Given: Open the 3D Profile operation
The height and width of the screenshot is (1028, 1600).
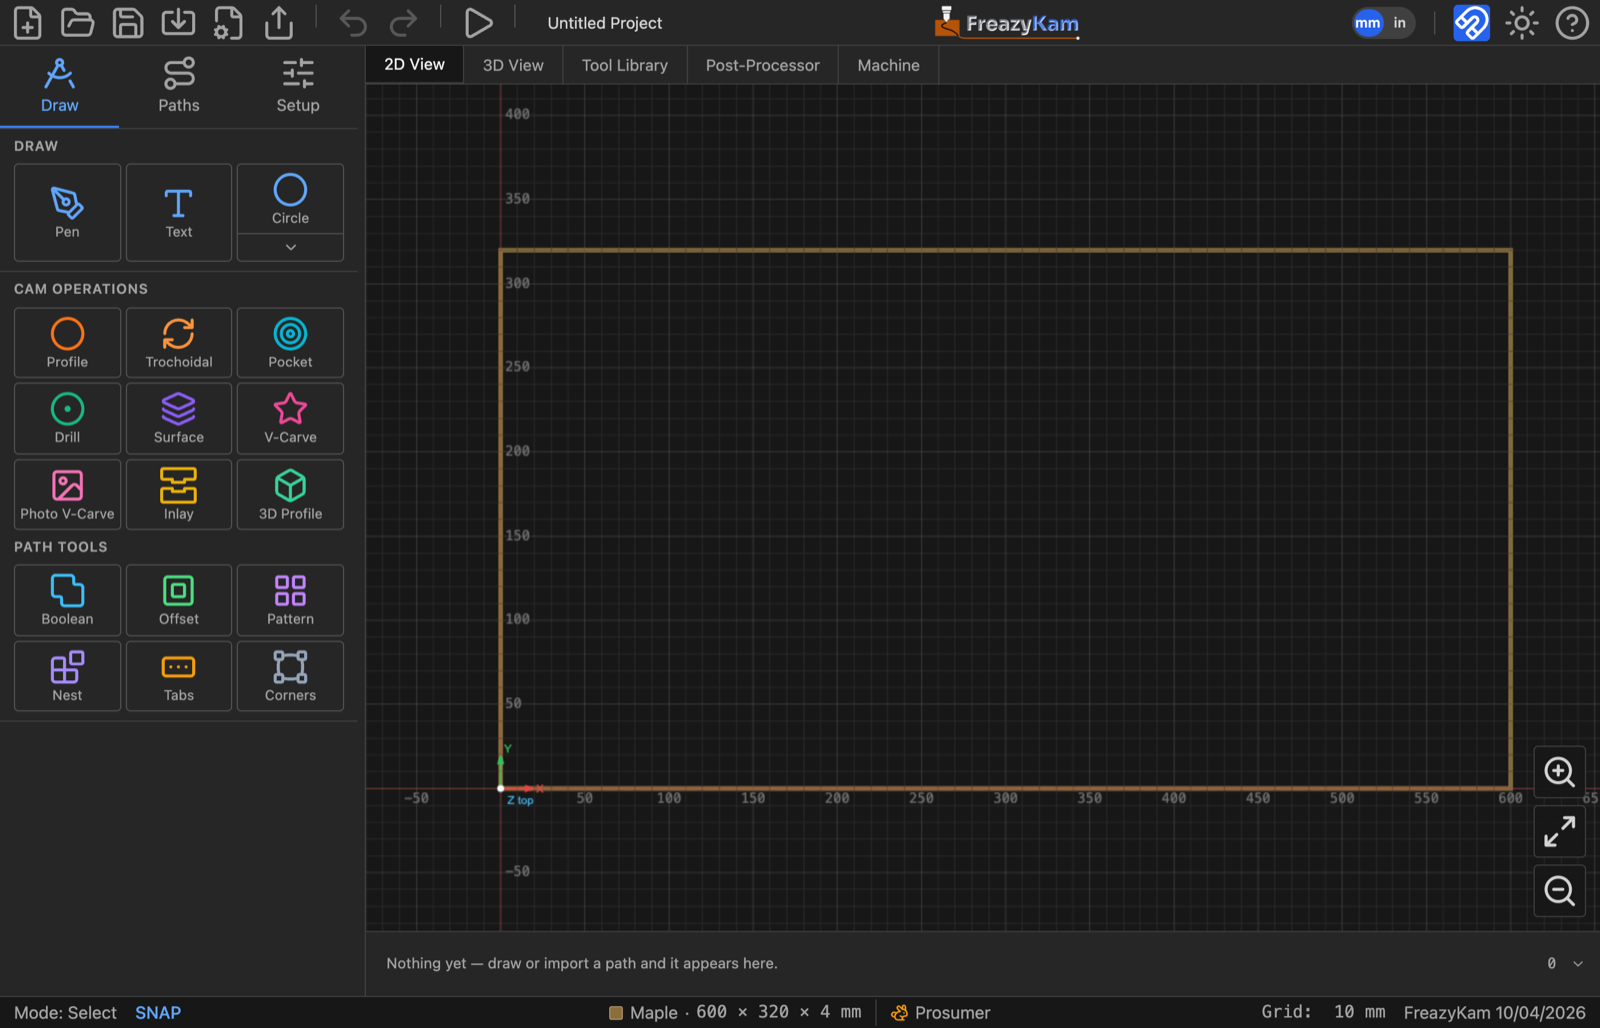Looking at the screenshot, I should (x=290, y=494).
